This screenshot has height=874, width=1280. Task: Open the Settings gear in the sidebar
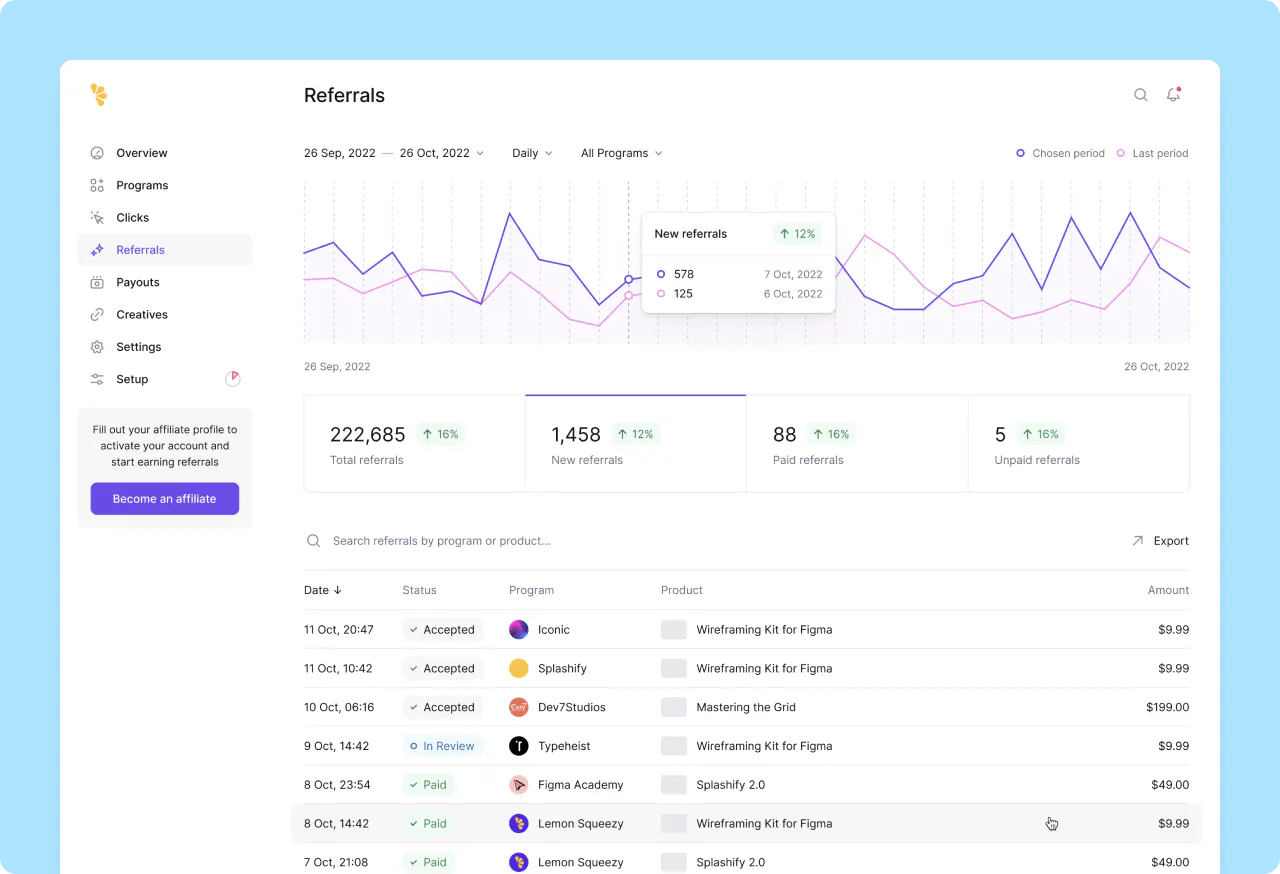[x=96, y=346]
